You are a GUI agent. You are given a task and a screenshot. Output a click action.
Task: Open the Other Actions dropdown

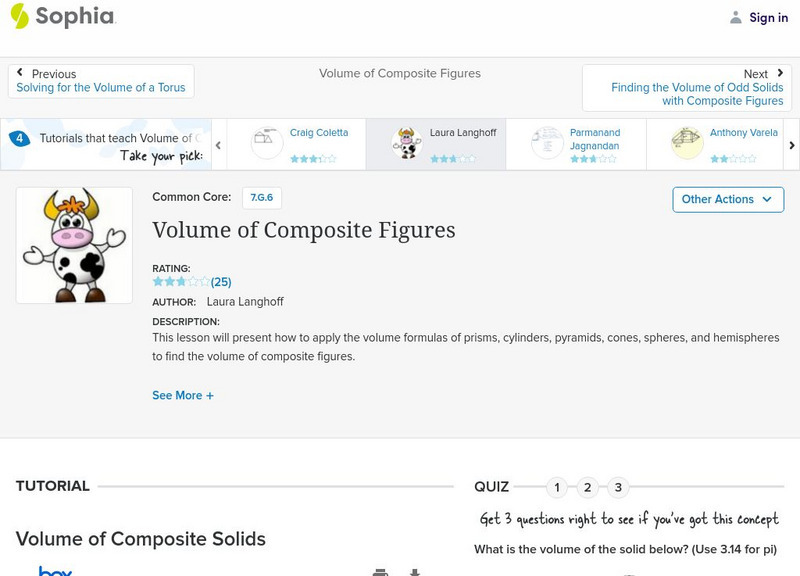pos(727,199)
